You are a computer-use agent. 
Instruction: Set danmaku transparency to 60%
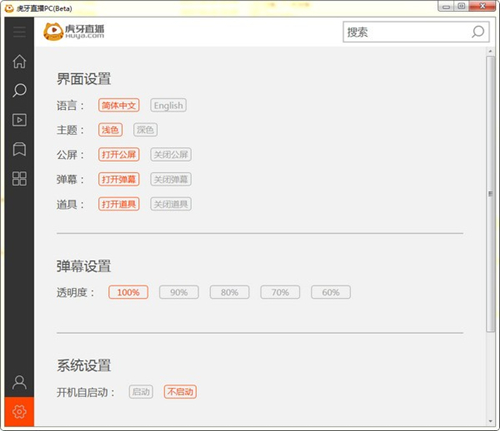331,292
